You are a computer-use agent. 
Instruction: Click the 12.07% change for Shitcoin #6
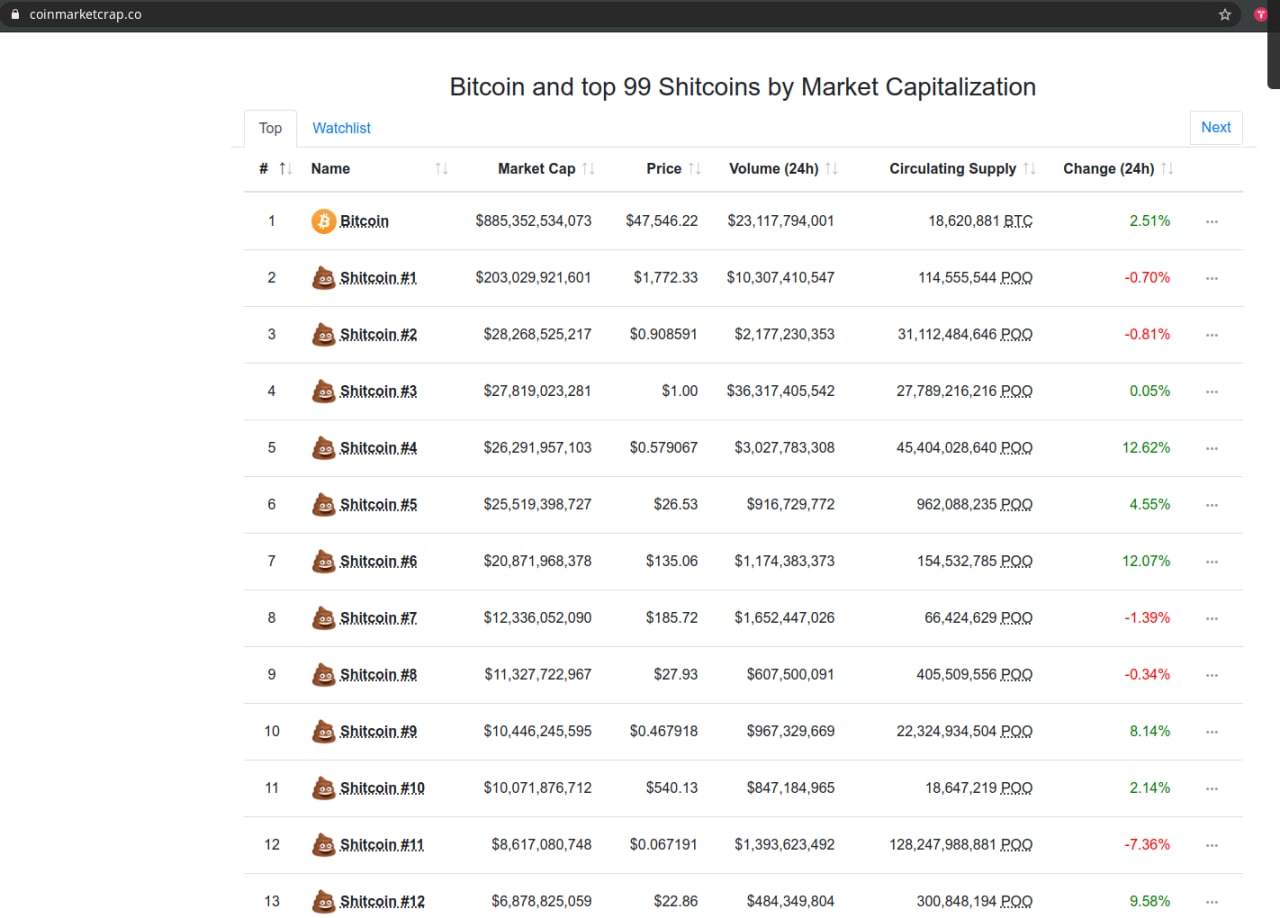(x=1146, y=561)
